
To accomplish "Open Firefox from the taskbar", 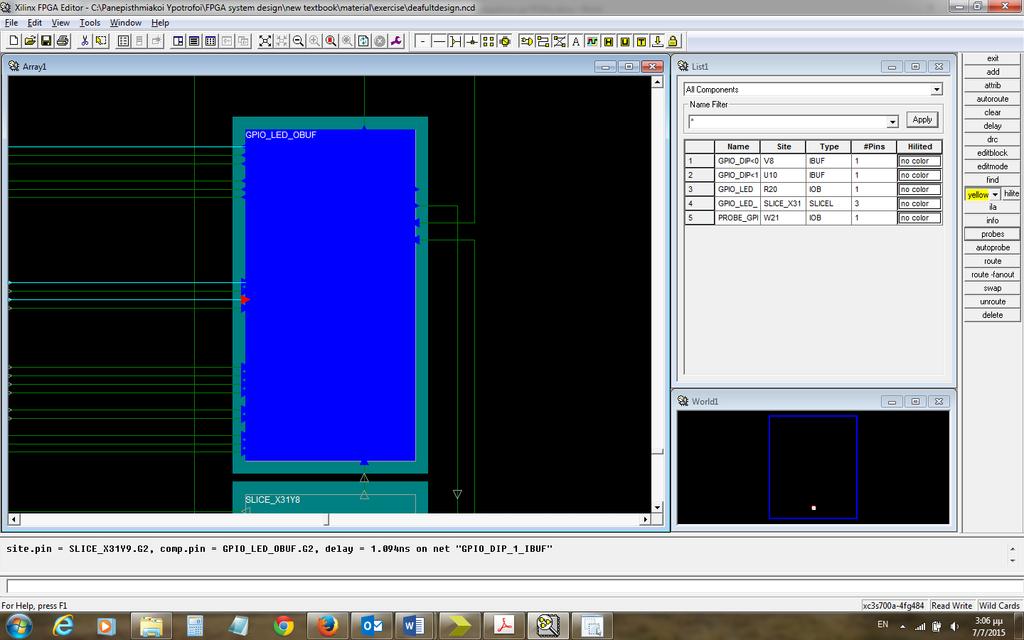I will (x=328, y=626).
